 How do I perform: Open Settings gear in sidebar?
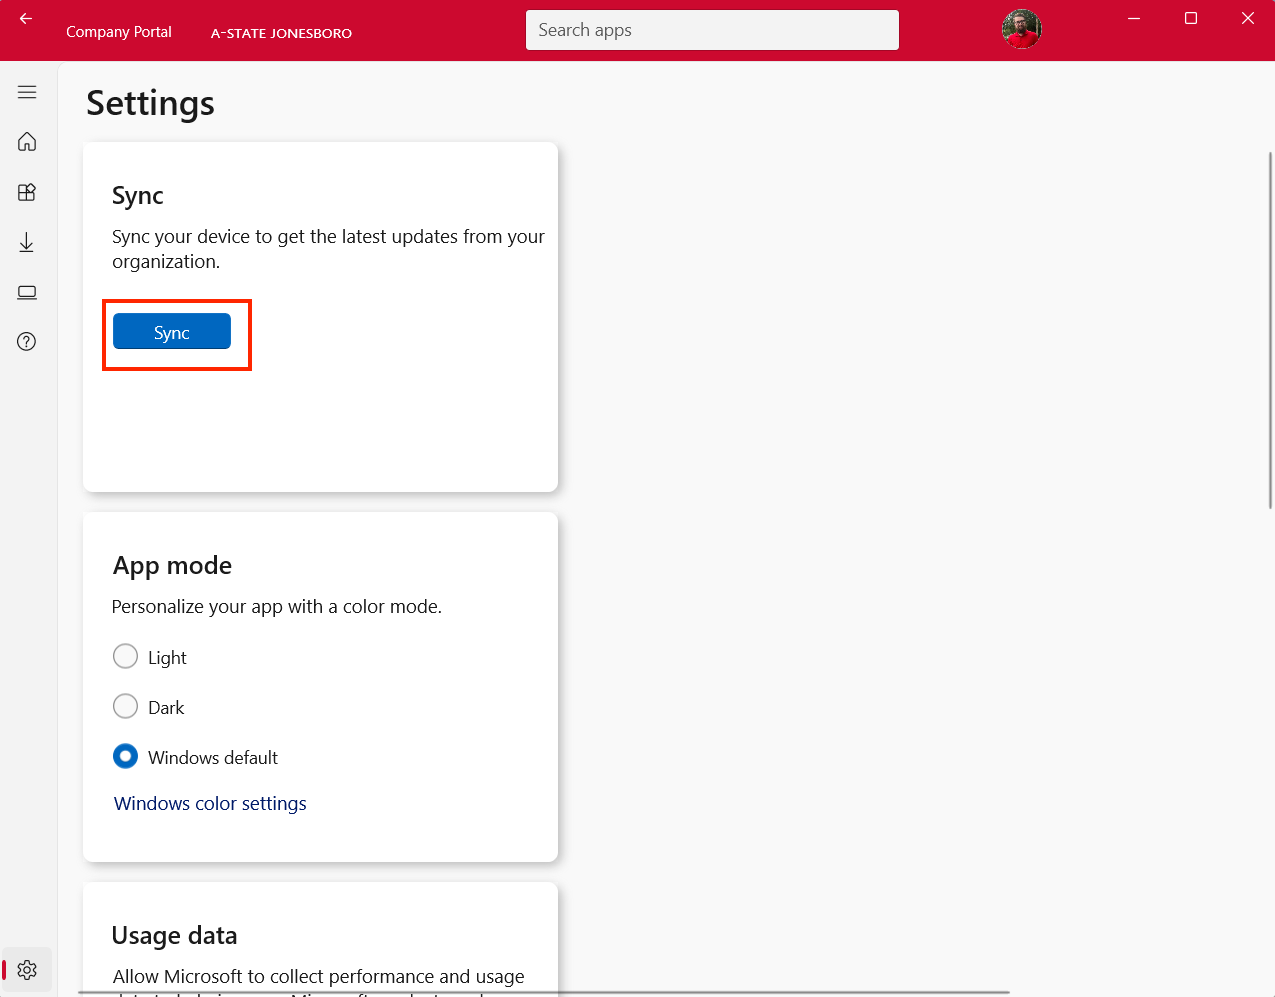[27, 969]
